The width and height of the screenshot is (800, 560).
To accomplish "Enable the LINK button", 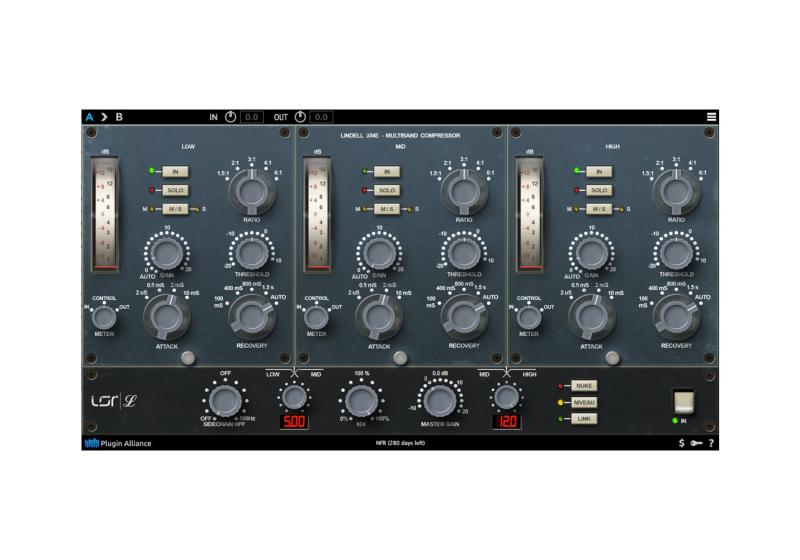I will pyautogui.click(x=584, y=419).
